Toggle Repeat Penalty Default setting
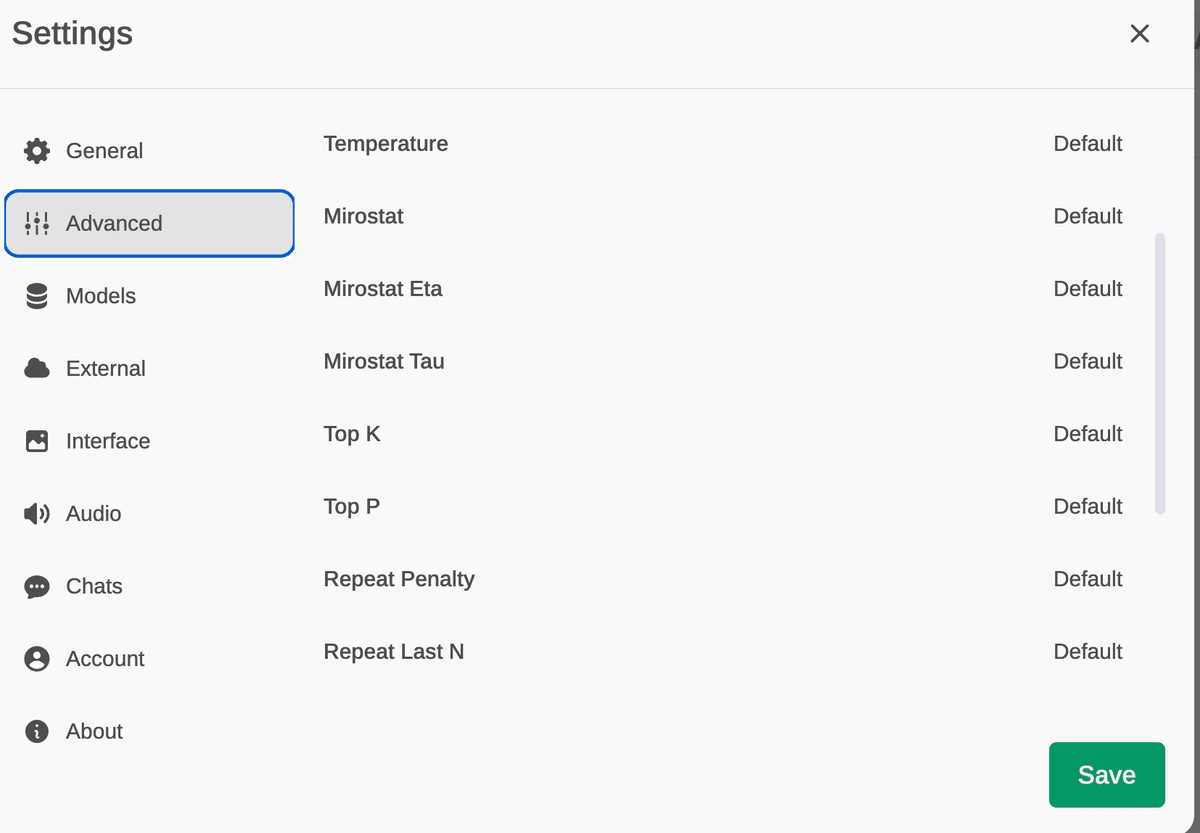This screenshot has height=833, width=1200. [1088, 579]
